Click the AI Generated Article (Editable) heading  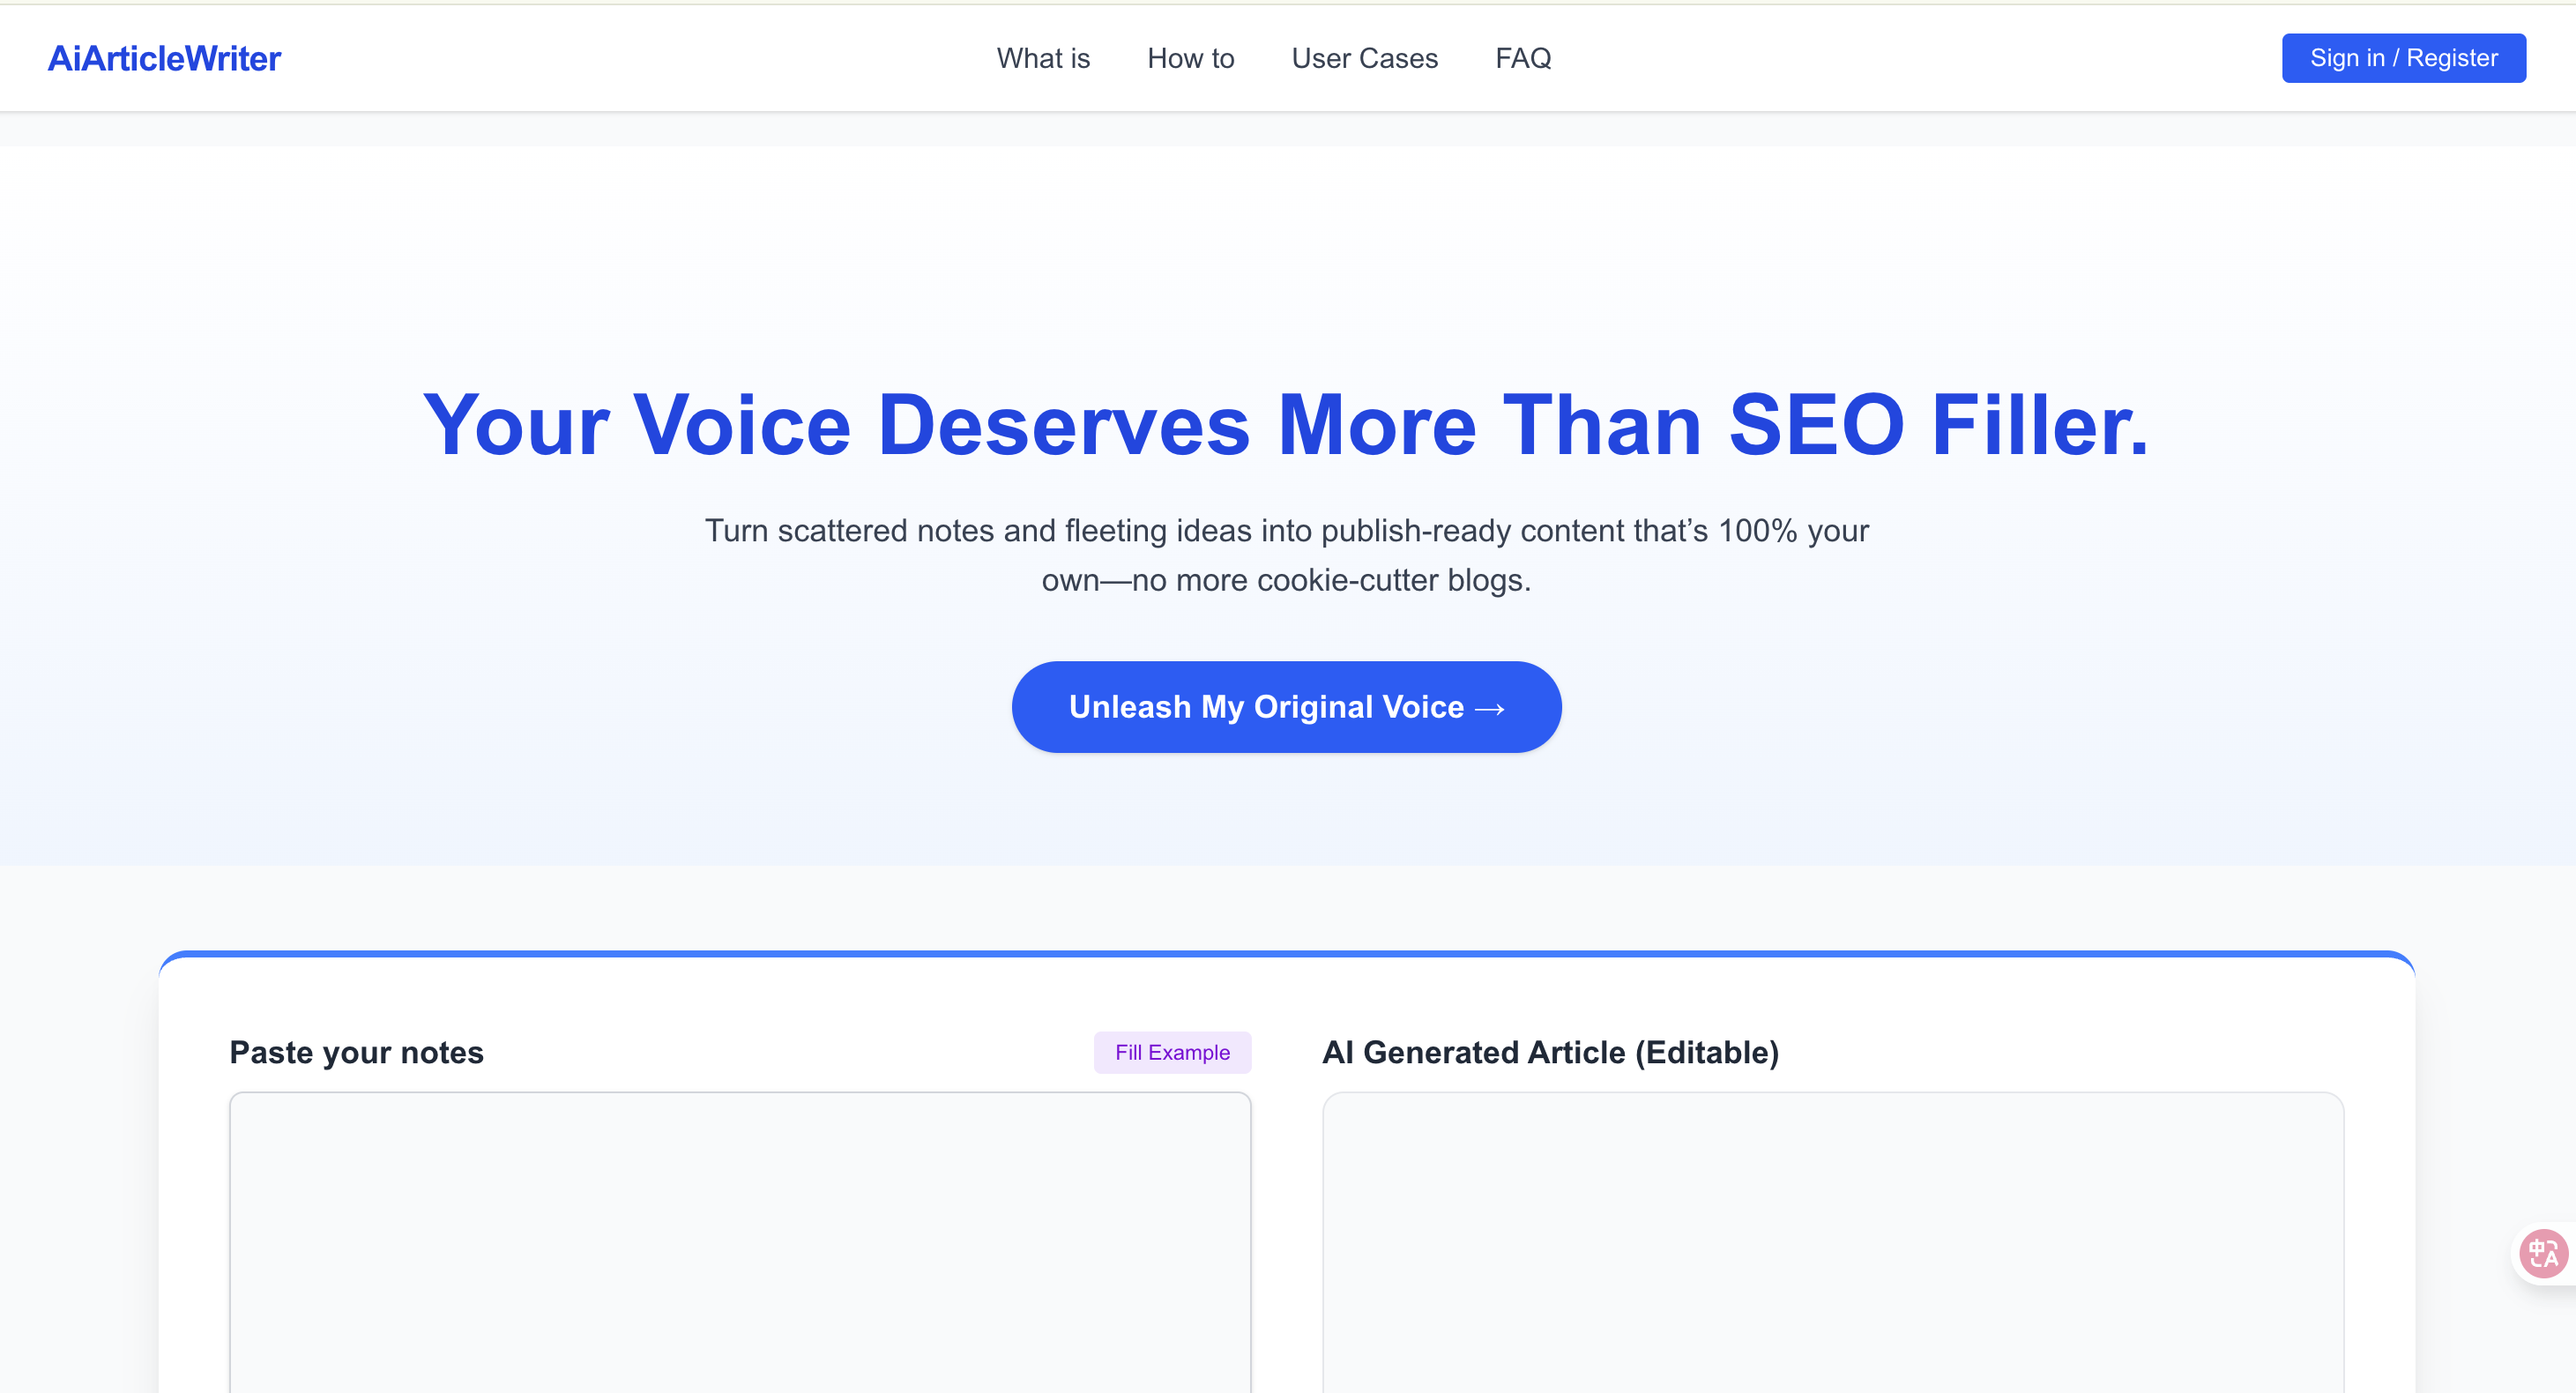(x=1550, y=1052)
